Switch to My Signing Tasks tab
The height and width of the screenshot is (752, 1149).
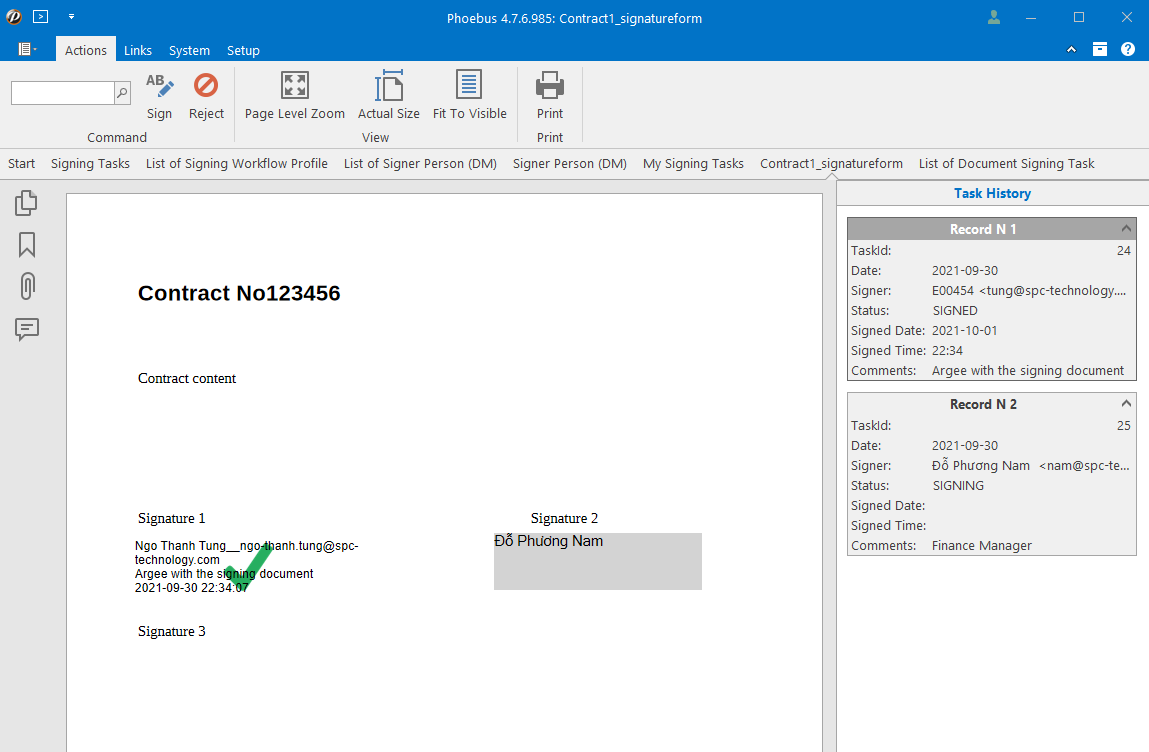click(693, 163)
